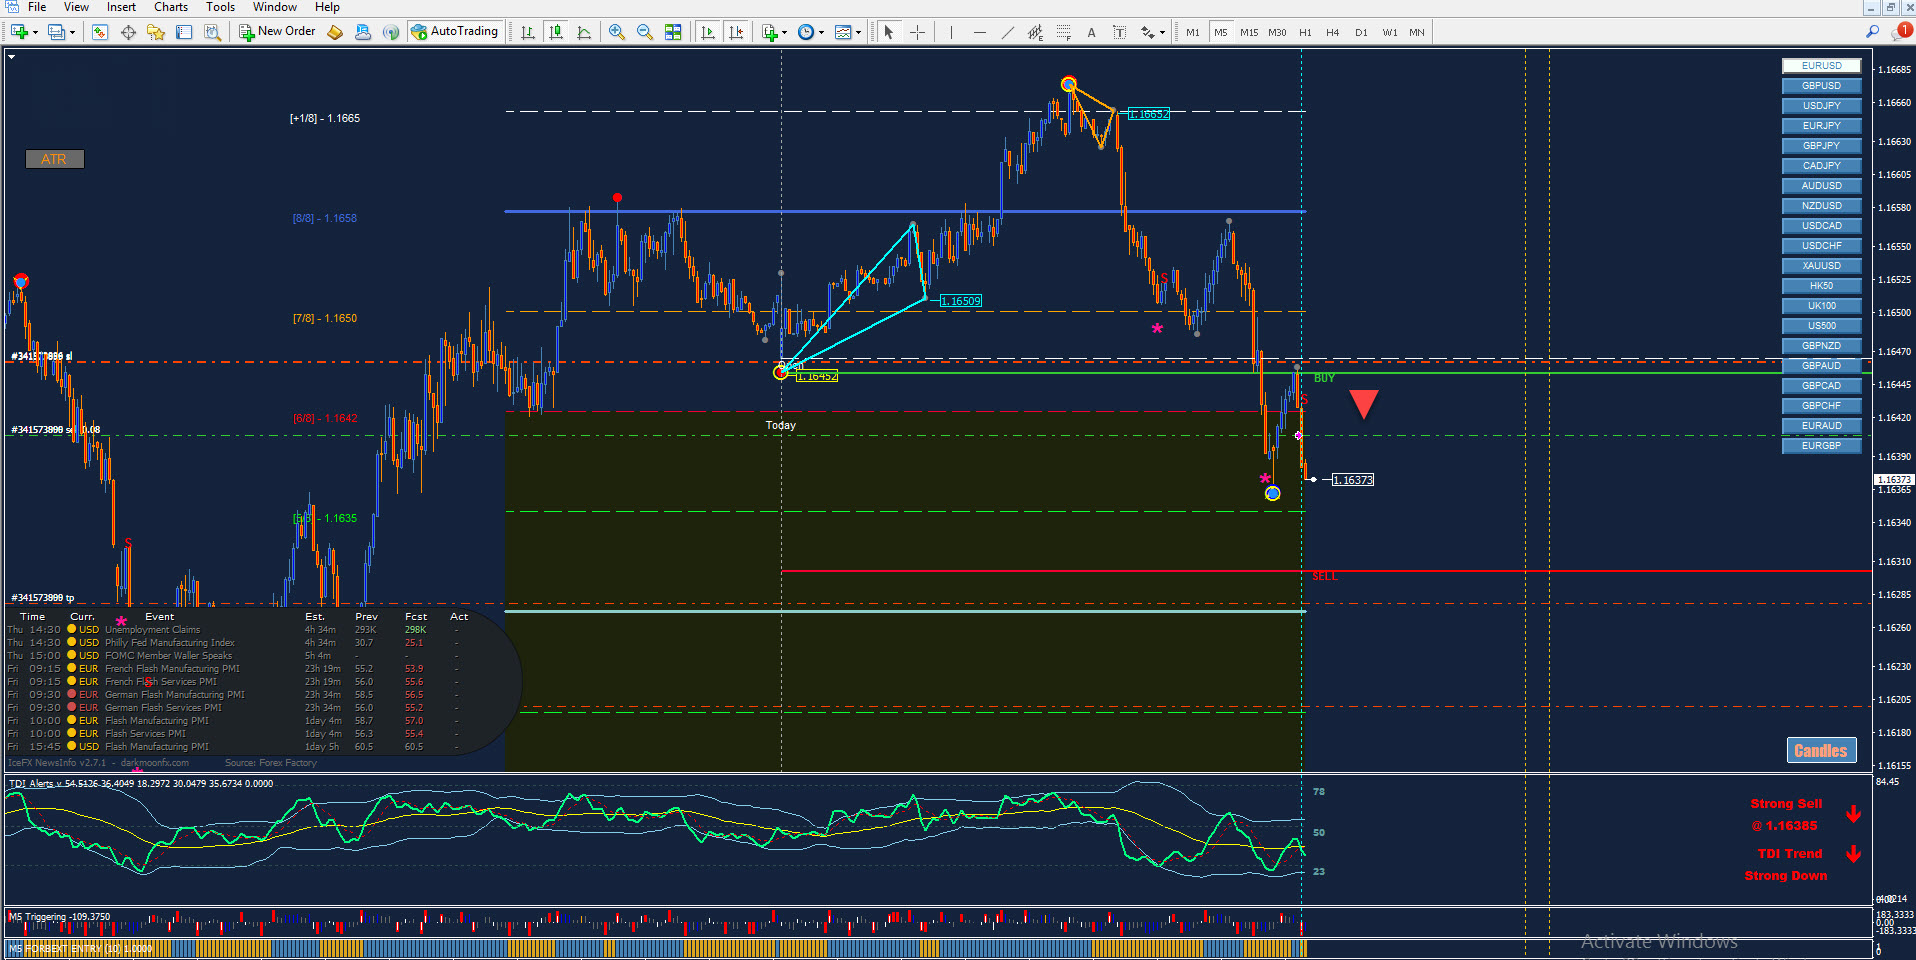1916x960 pixels.
Task: Switch the chart symbol to GBPUSD
Action: coord(1821,86)
